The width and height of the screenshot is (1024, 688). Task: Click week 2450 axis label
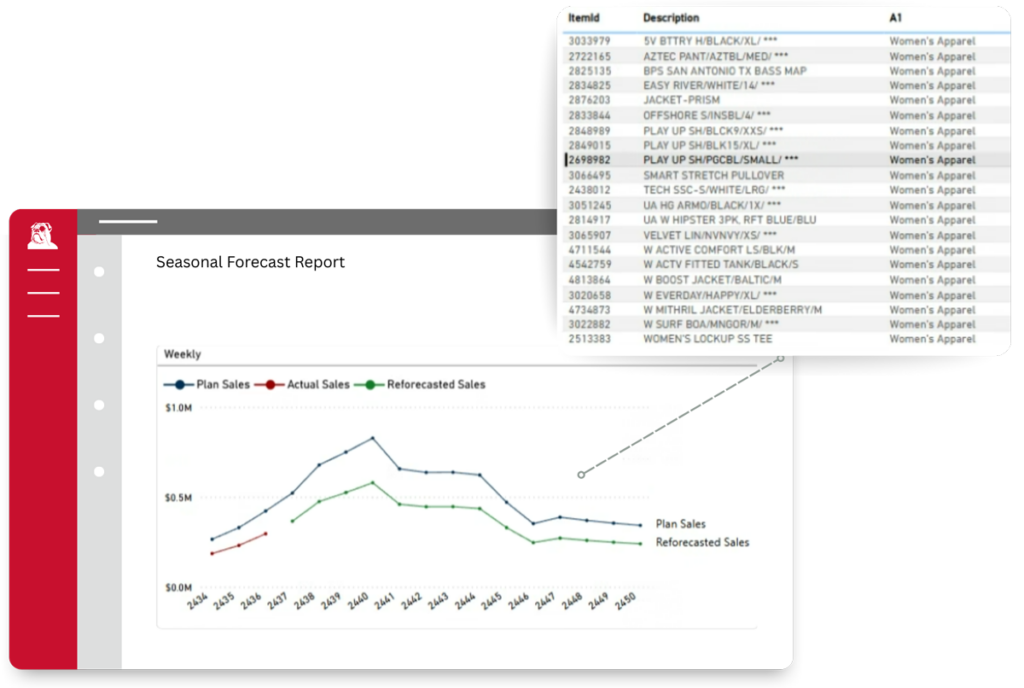click(x=625, y=601)
